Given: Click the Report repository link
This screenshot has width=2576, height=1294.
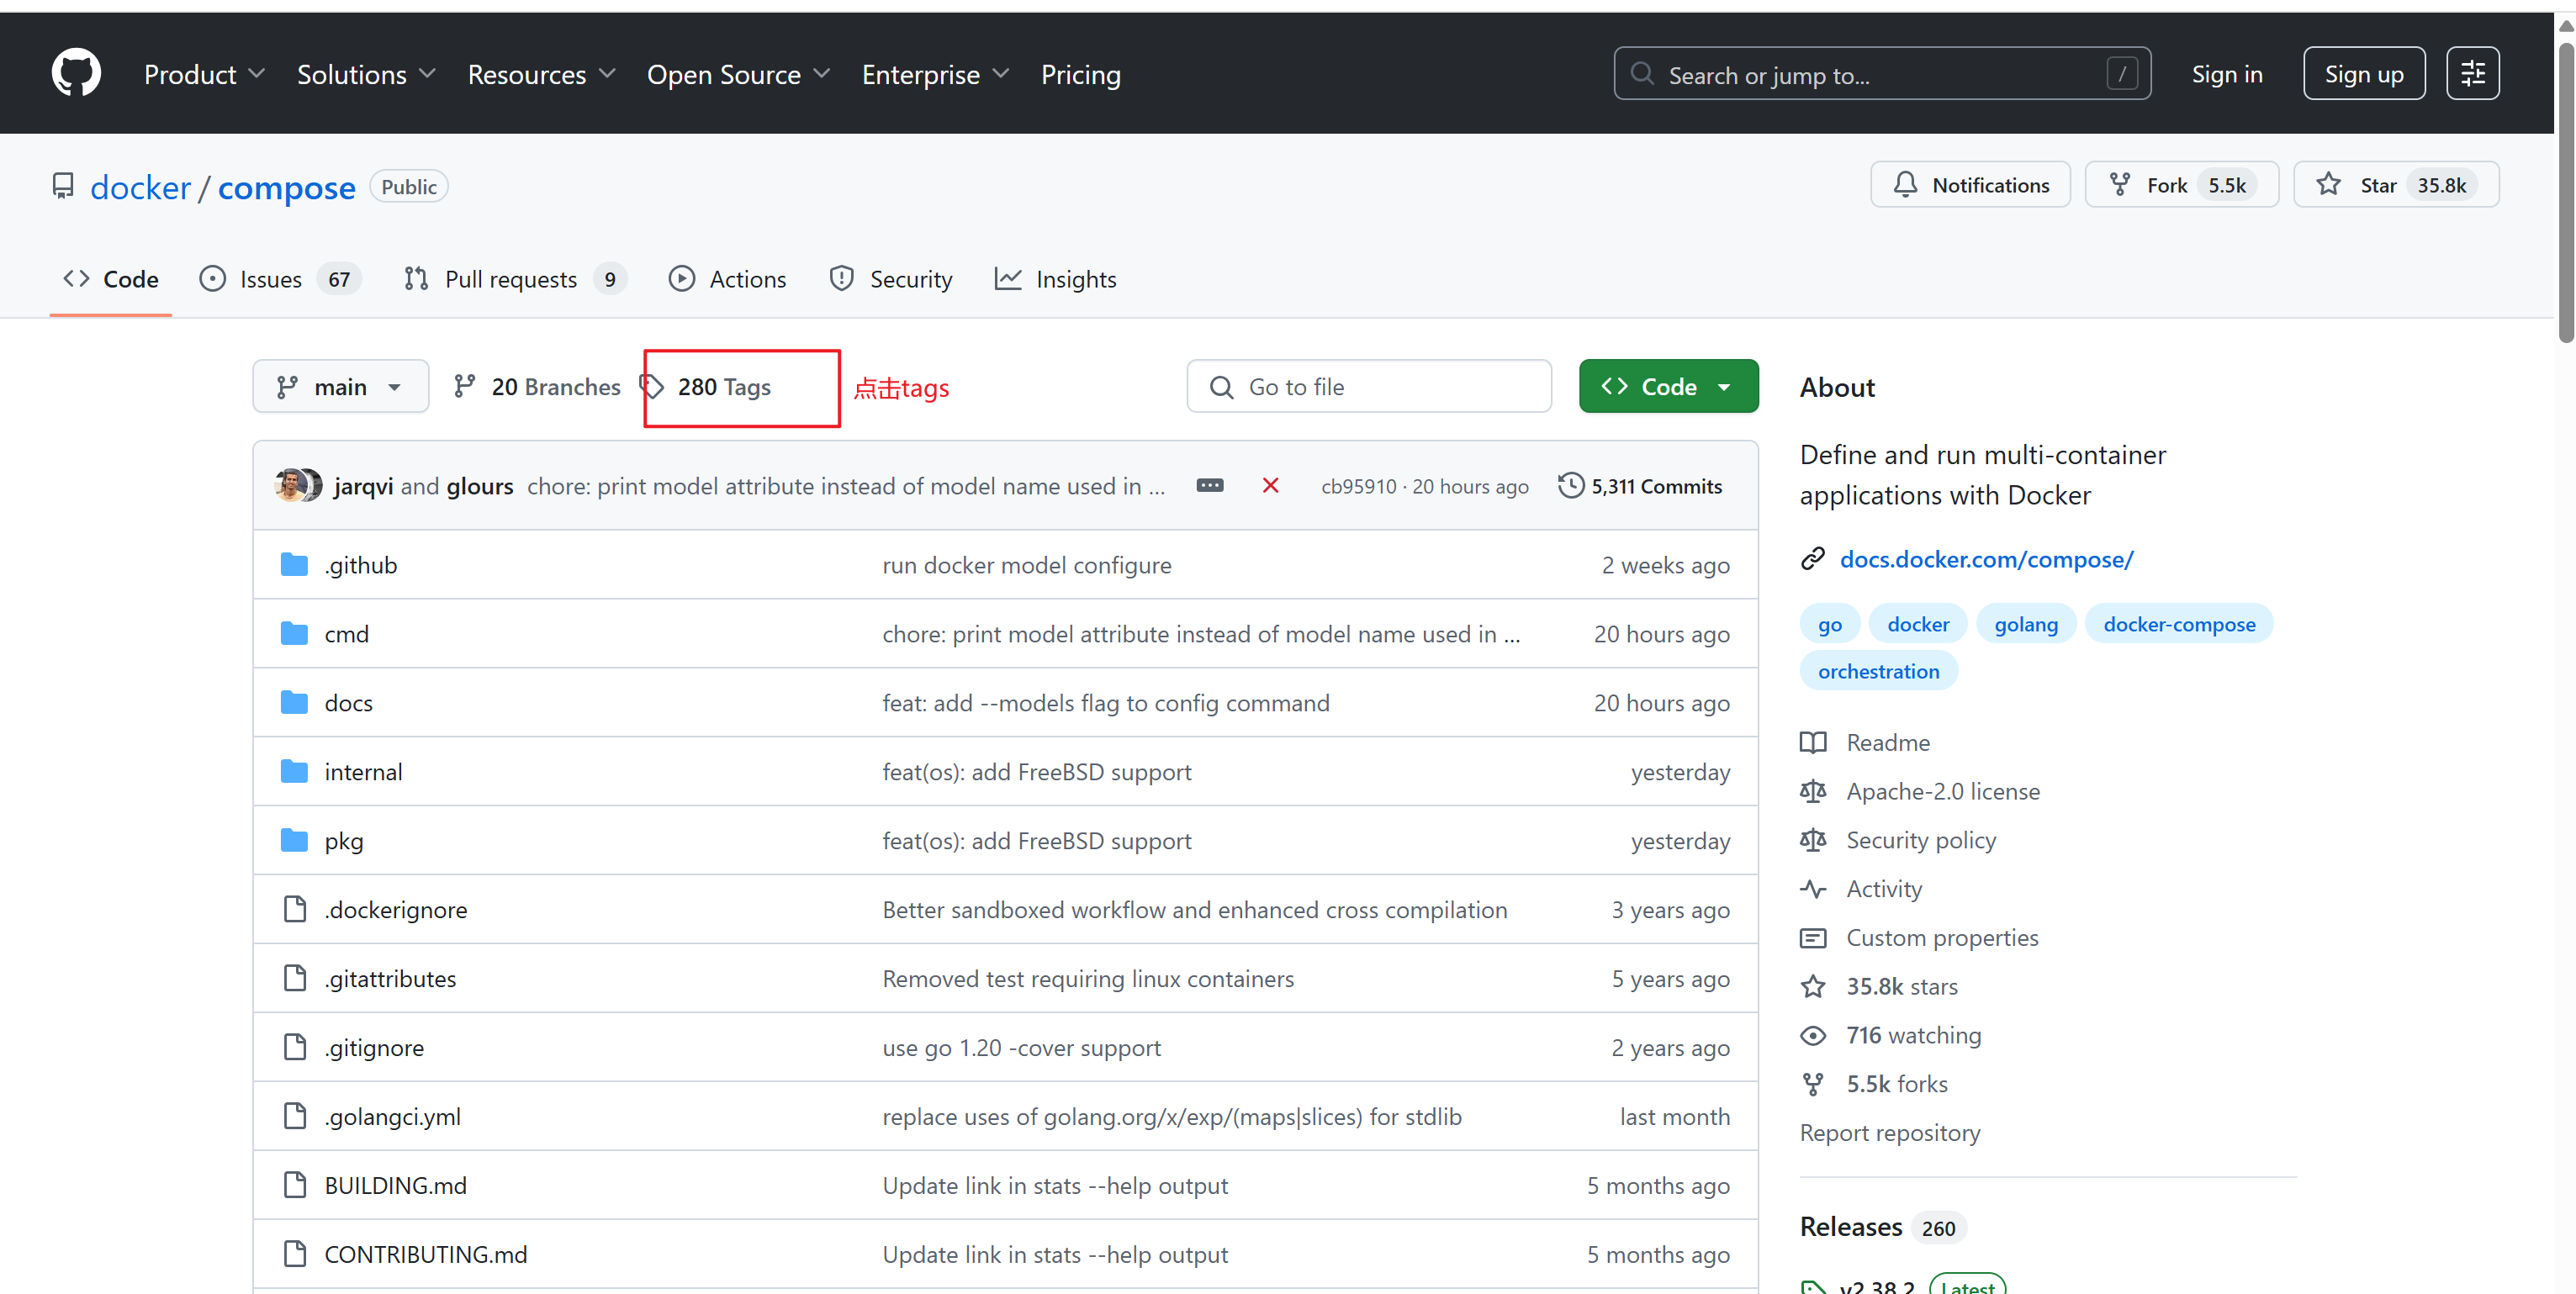Looking at the screenshot, I should 1889,1132.
